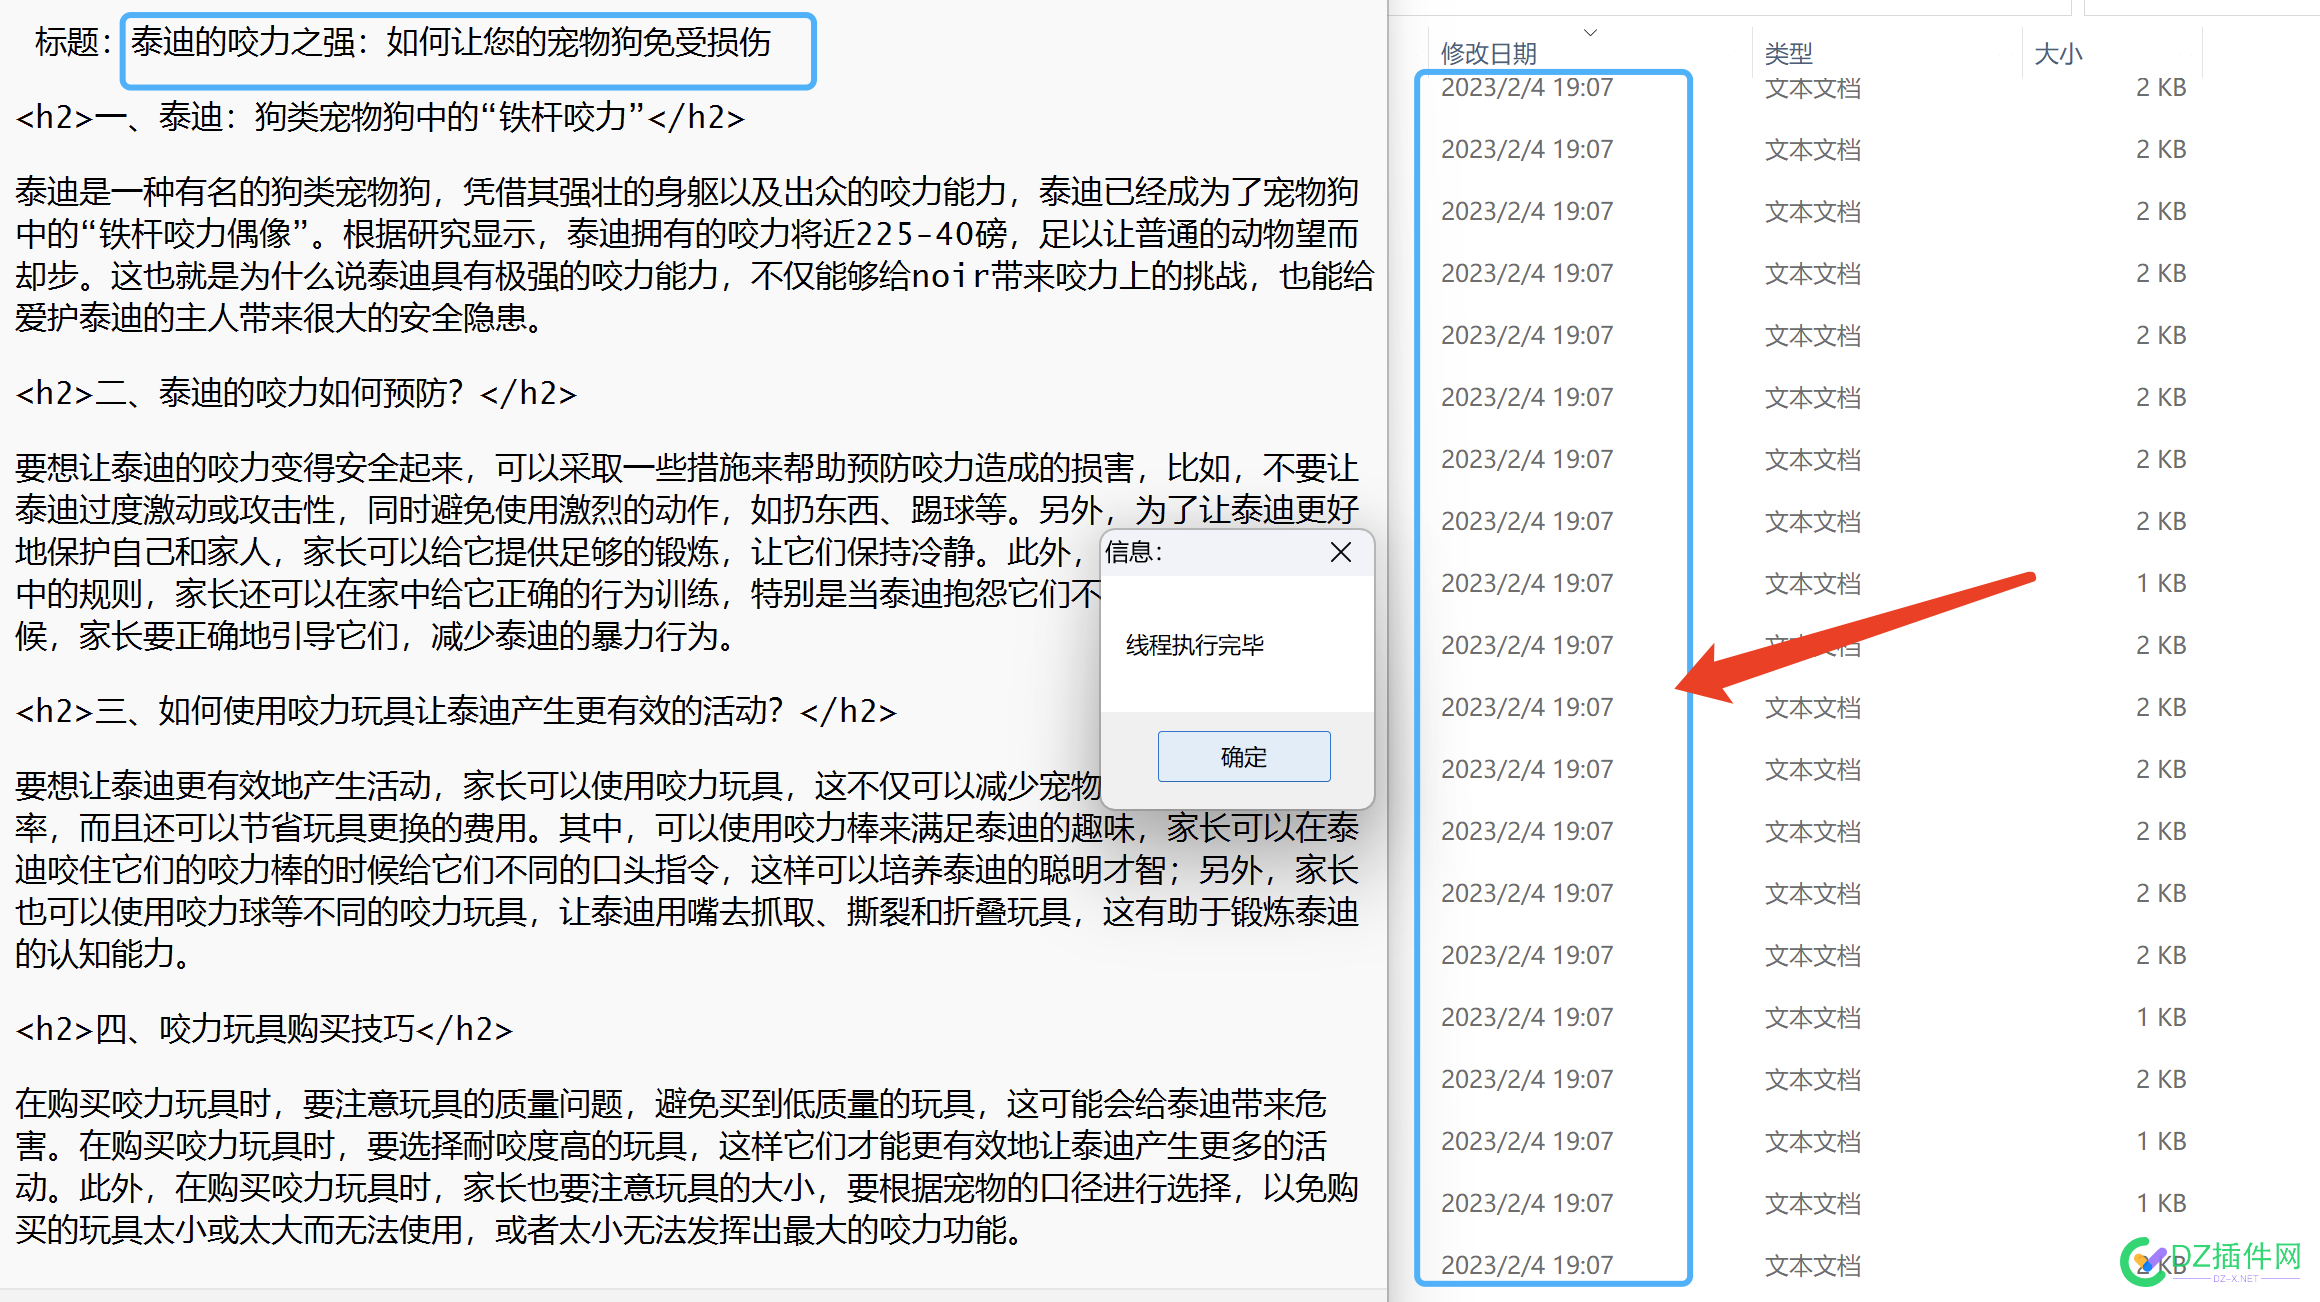Click the 标题: label
Image resolution: width=2320 pixels, height=1302 pixels.
(73, 42)
